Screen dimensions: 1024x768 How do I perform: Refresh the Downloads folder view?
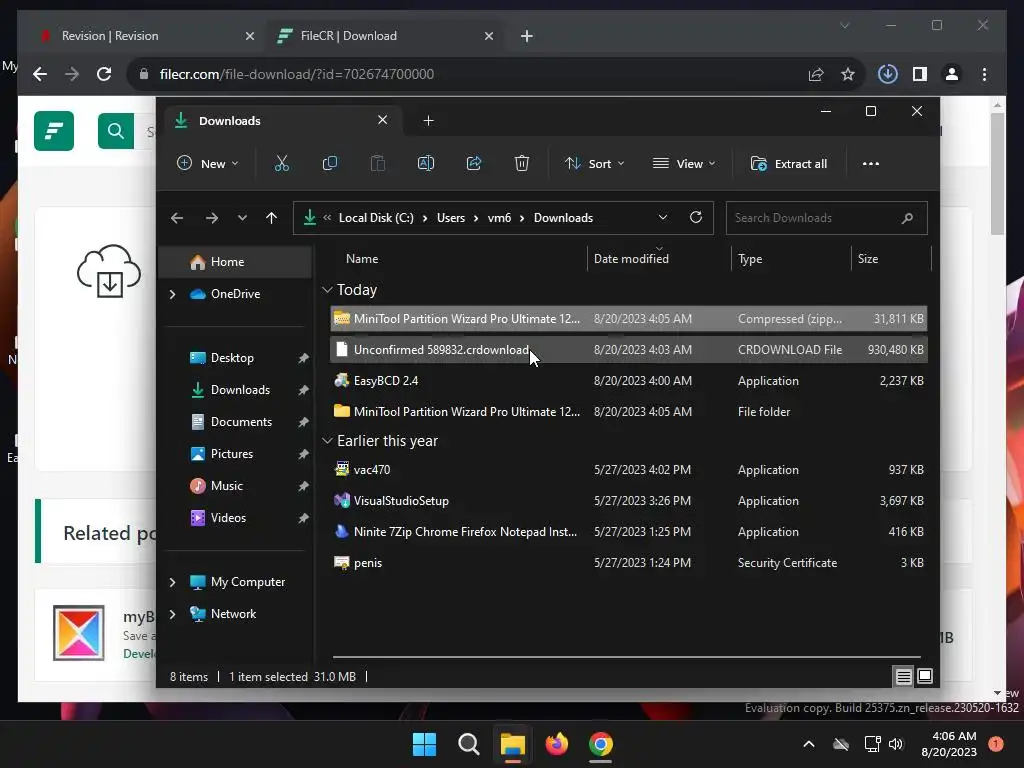coord(696,217)
